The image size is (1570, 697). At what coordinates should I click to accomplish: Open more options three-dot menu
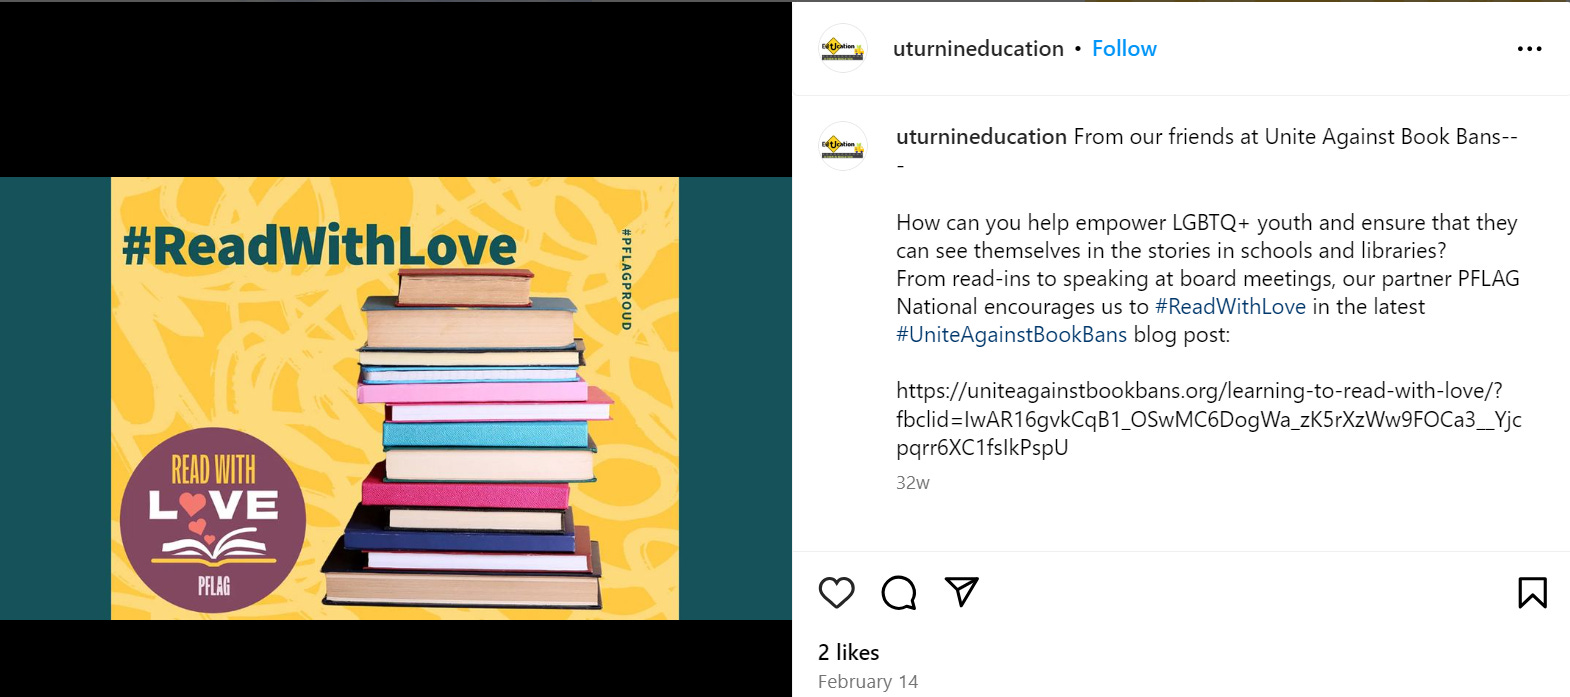1529,49
